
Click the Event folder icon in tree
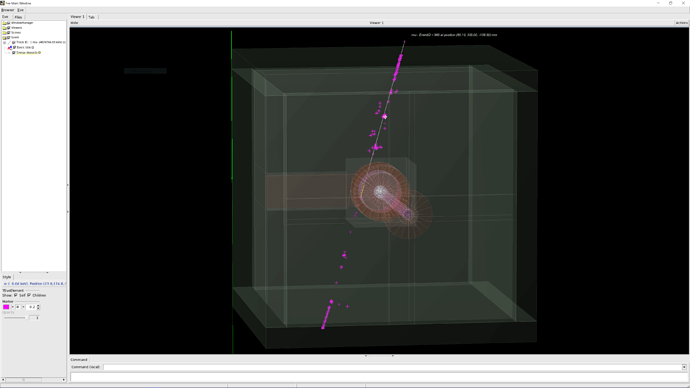point(4,38)
